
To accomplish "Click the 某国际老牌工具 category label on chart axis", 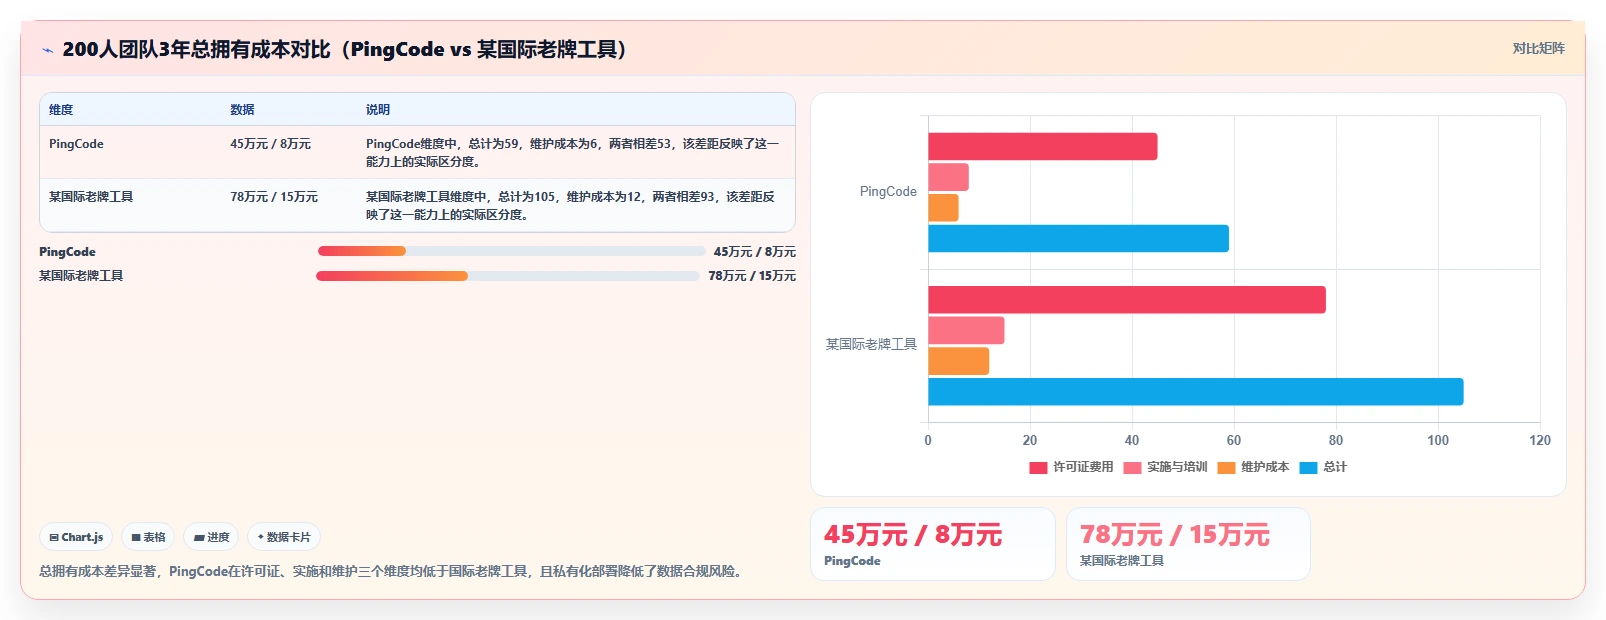I will click(x=871, y=345).
